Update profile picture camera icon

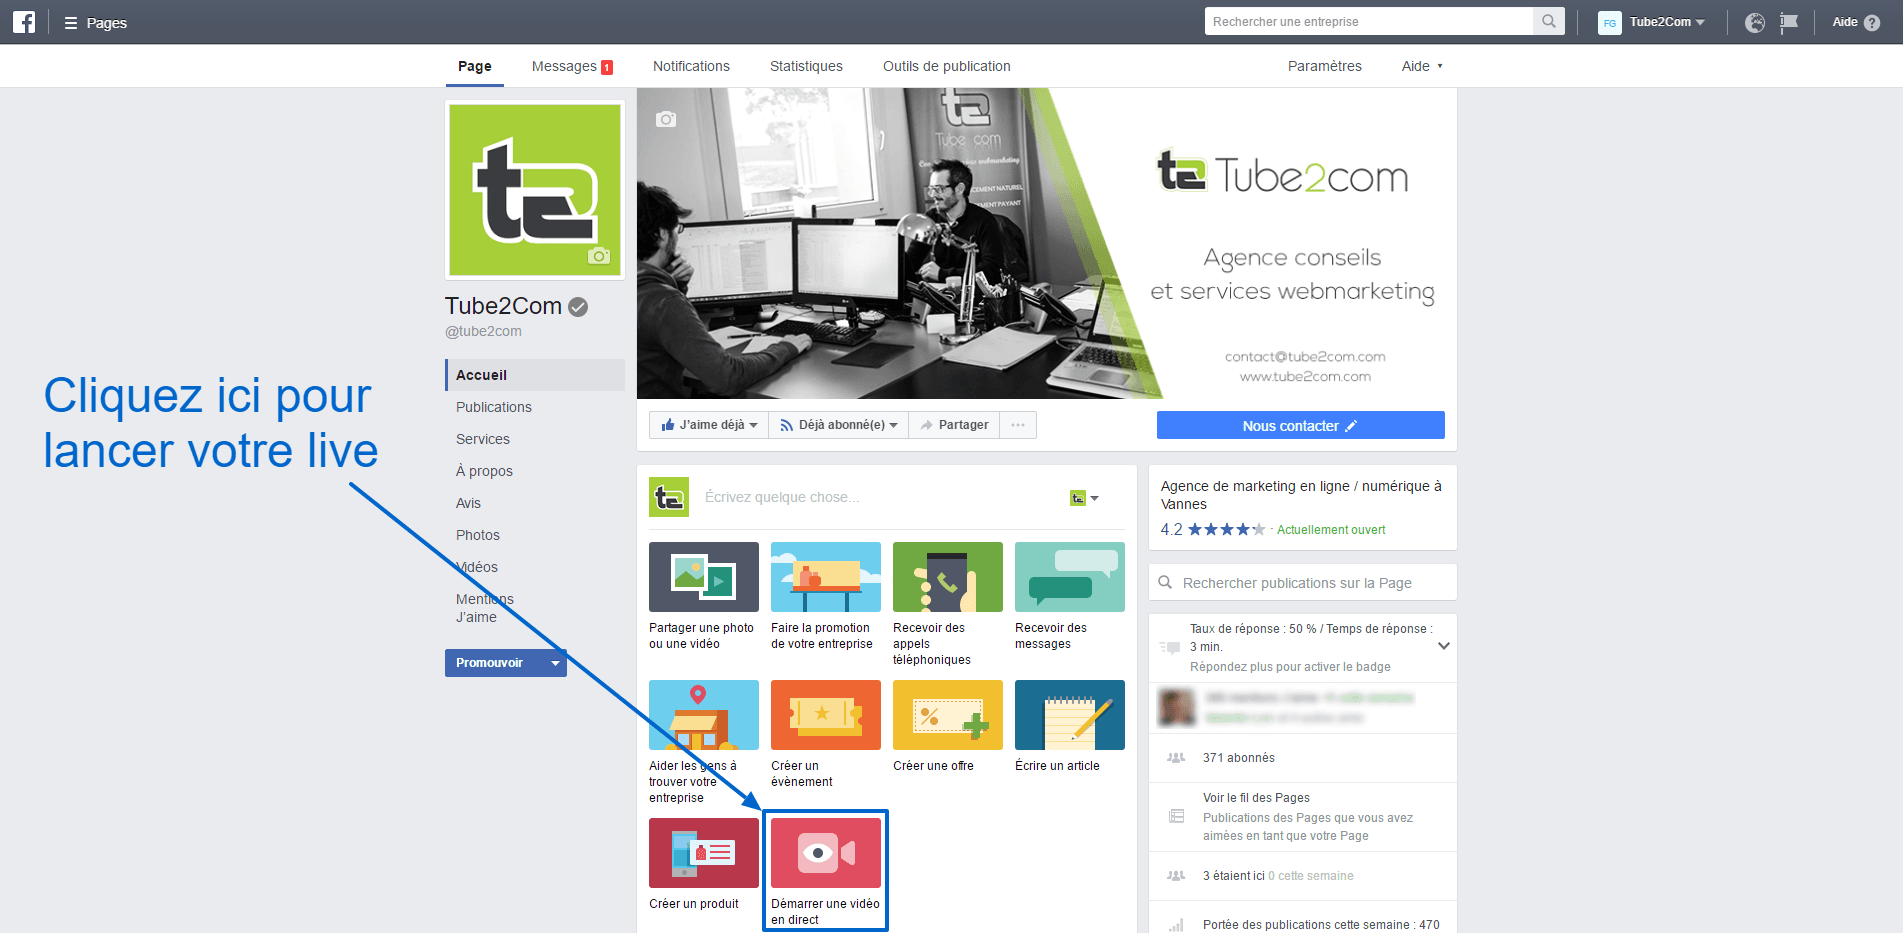598,256
